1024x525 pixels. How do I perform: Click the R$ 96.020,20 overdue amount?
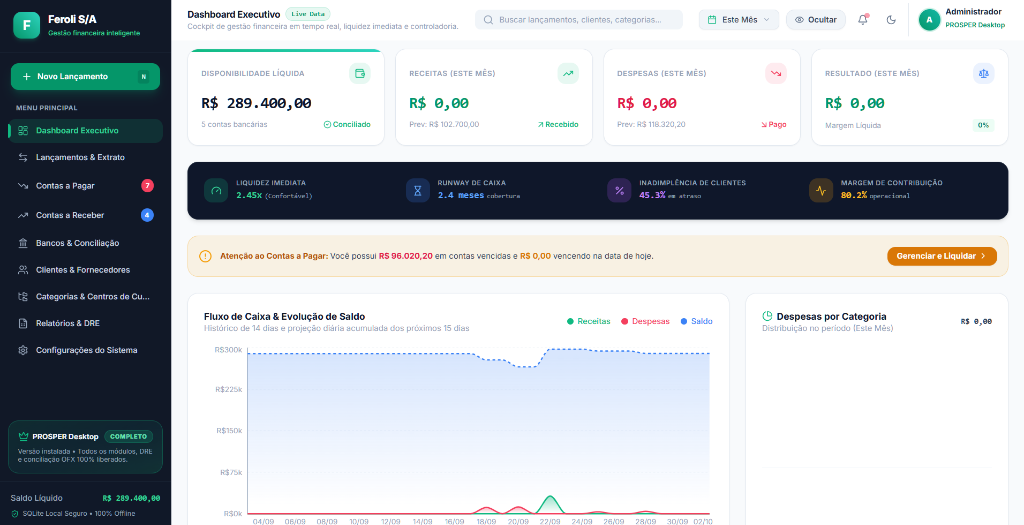click(x=406, y=256)
